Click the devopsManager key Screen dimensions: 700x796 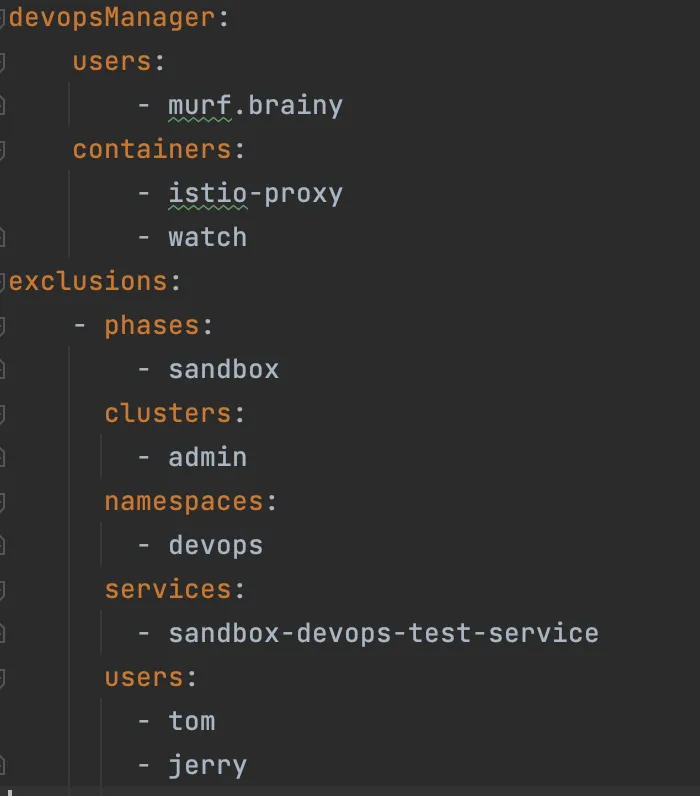tap(112, 18)
